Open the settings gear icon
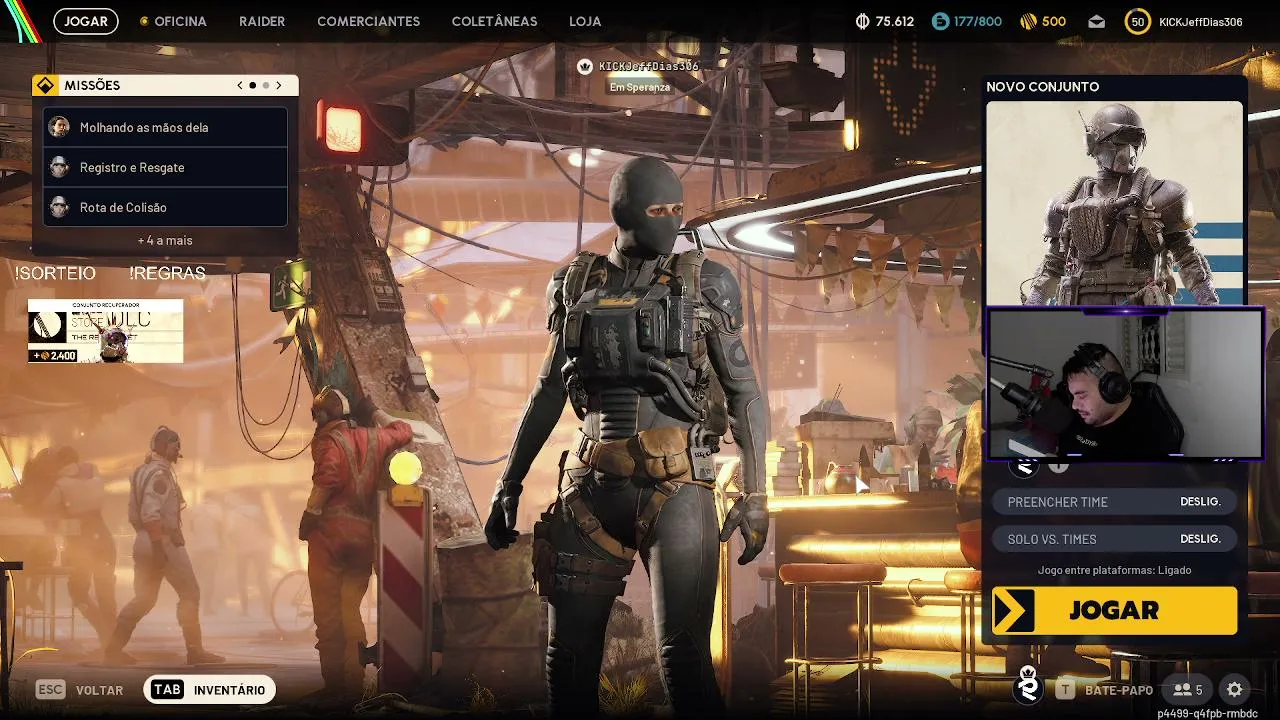This screenshot has height=720, width=1280. point(1235,689)
